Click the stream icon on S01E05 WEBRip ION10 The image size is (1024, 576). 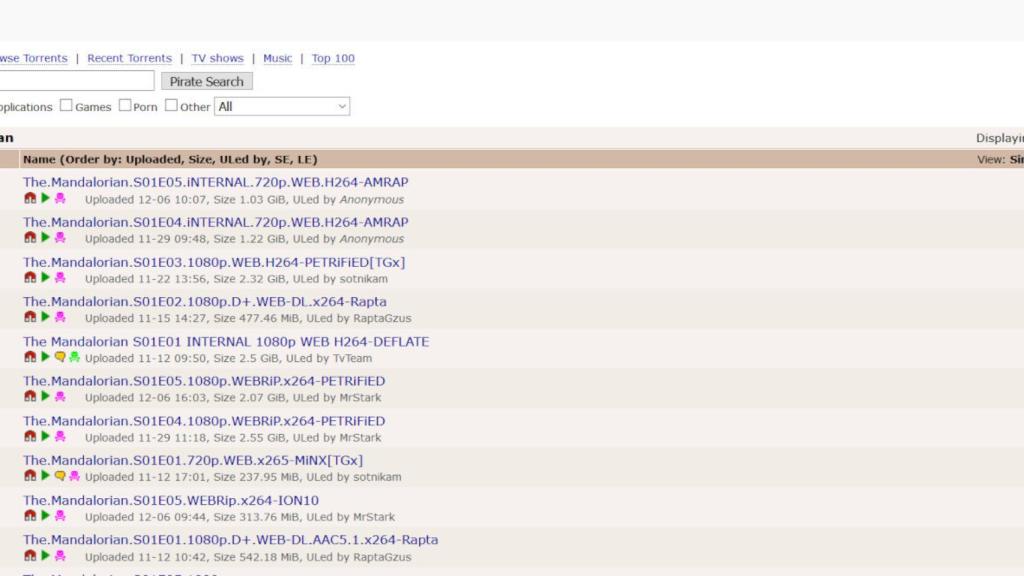pos(45,516)
